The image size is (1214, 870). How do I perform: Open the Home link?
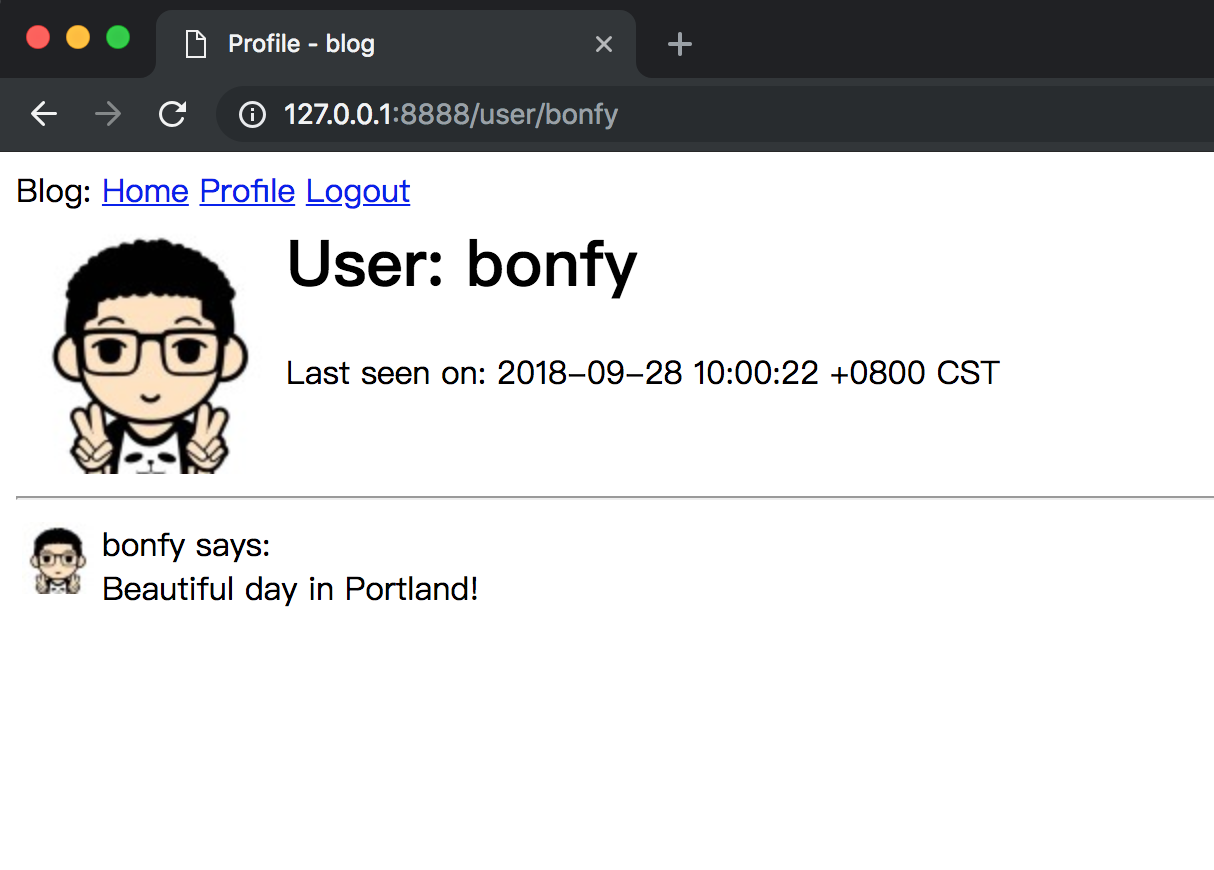coord(145,191)
